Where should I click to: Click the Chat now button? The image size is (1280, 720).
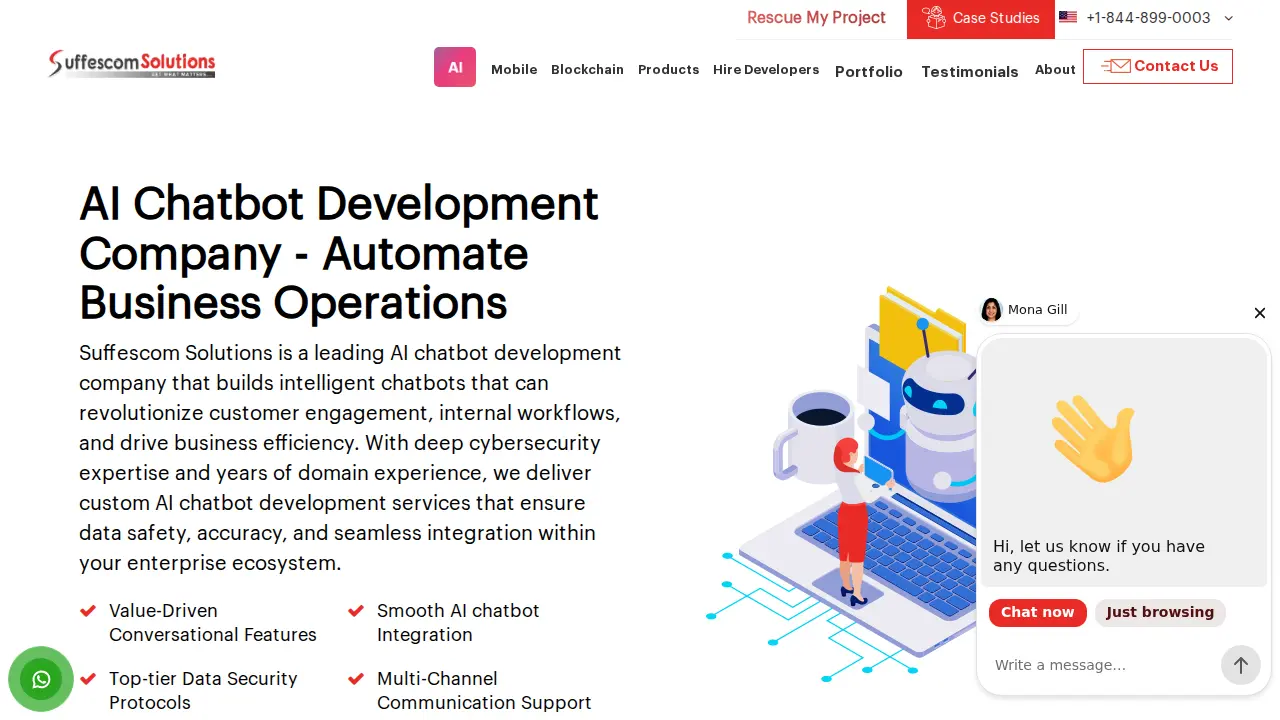1037,612
